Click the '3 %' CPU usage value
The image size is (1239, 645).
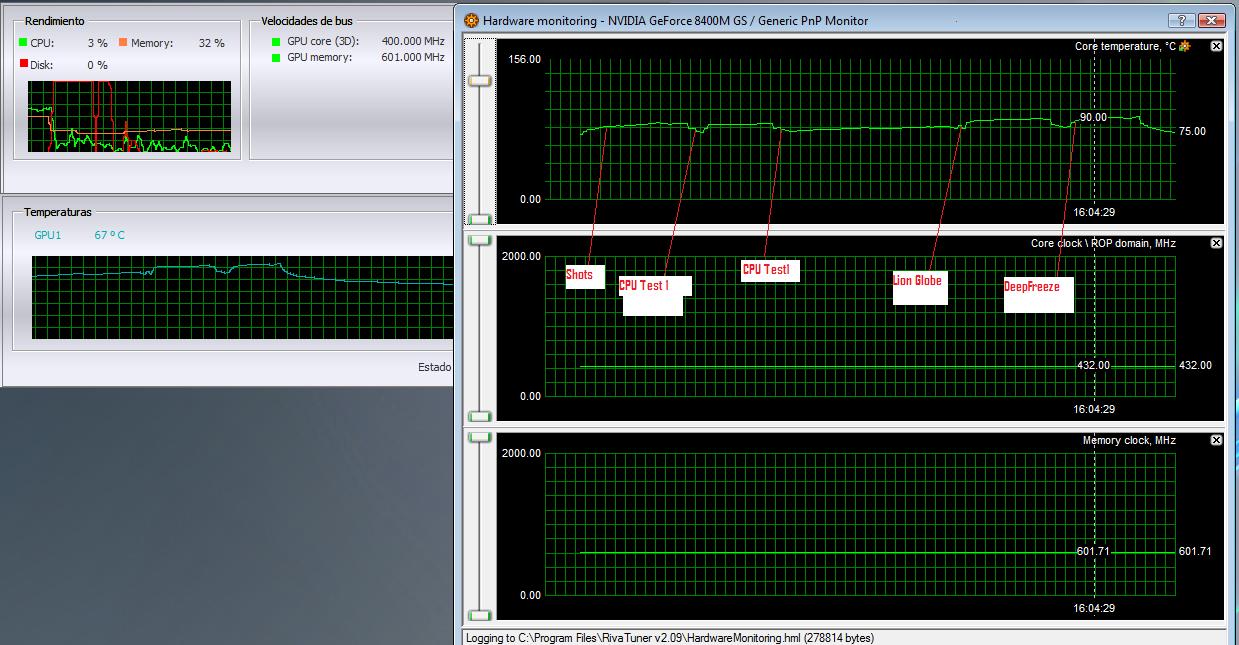[97, 43]
